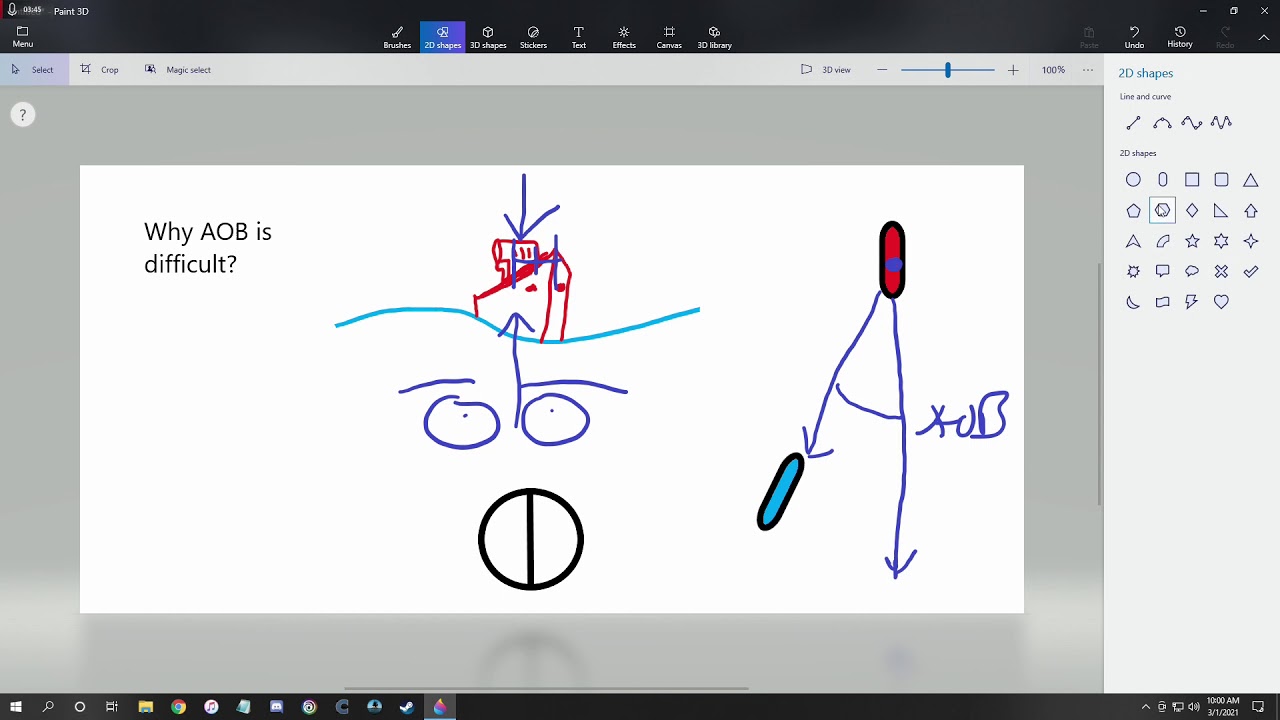Select the 4-point curve shape

click(1221, 123)
